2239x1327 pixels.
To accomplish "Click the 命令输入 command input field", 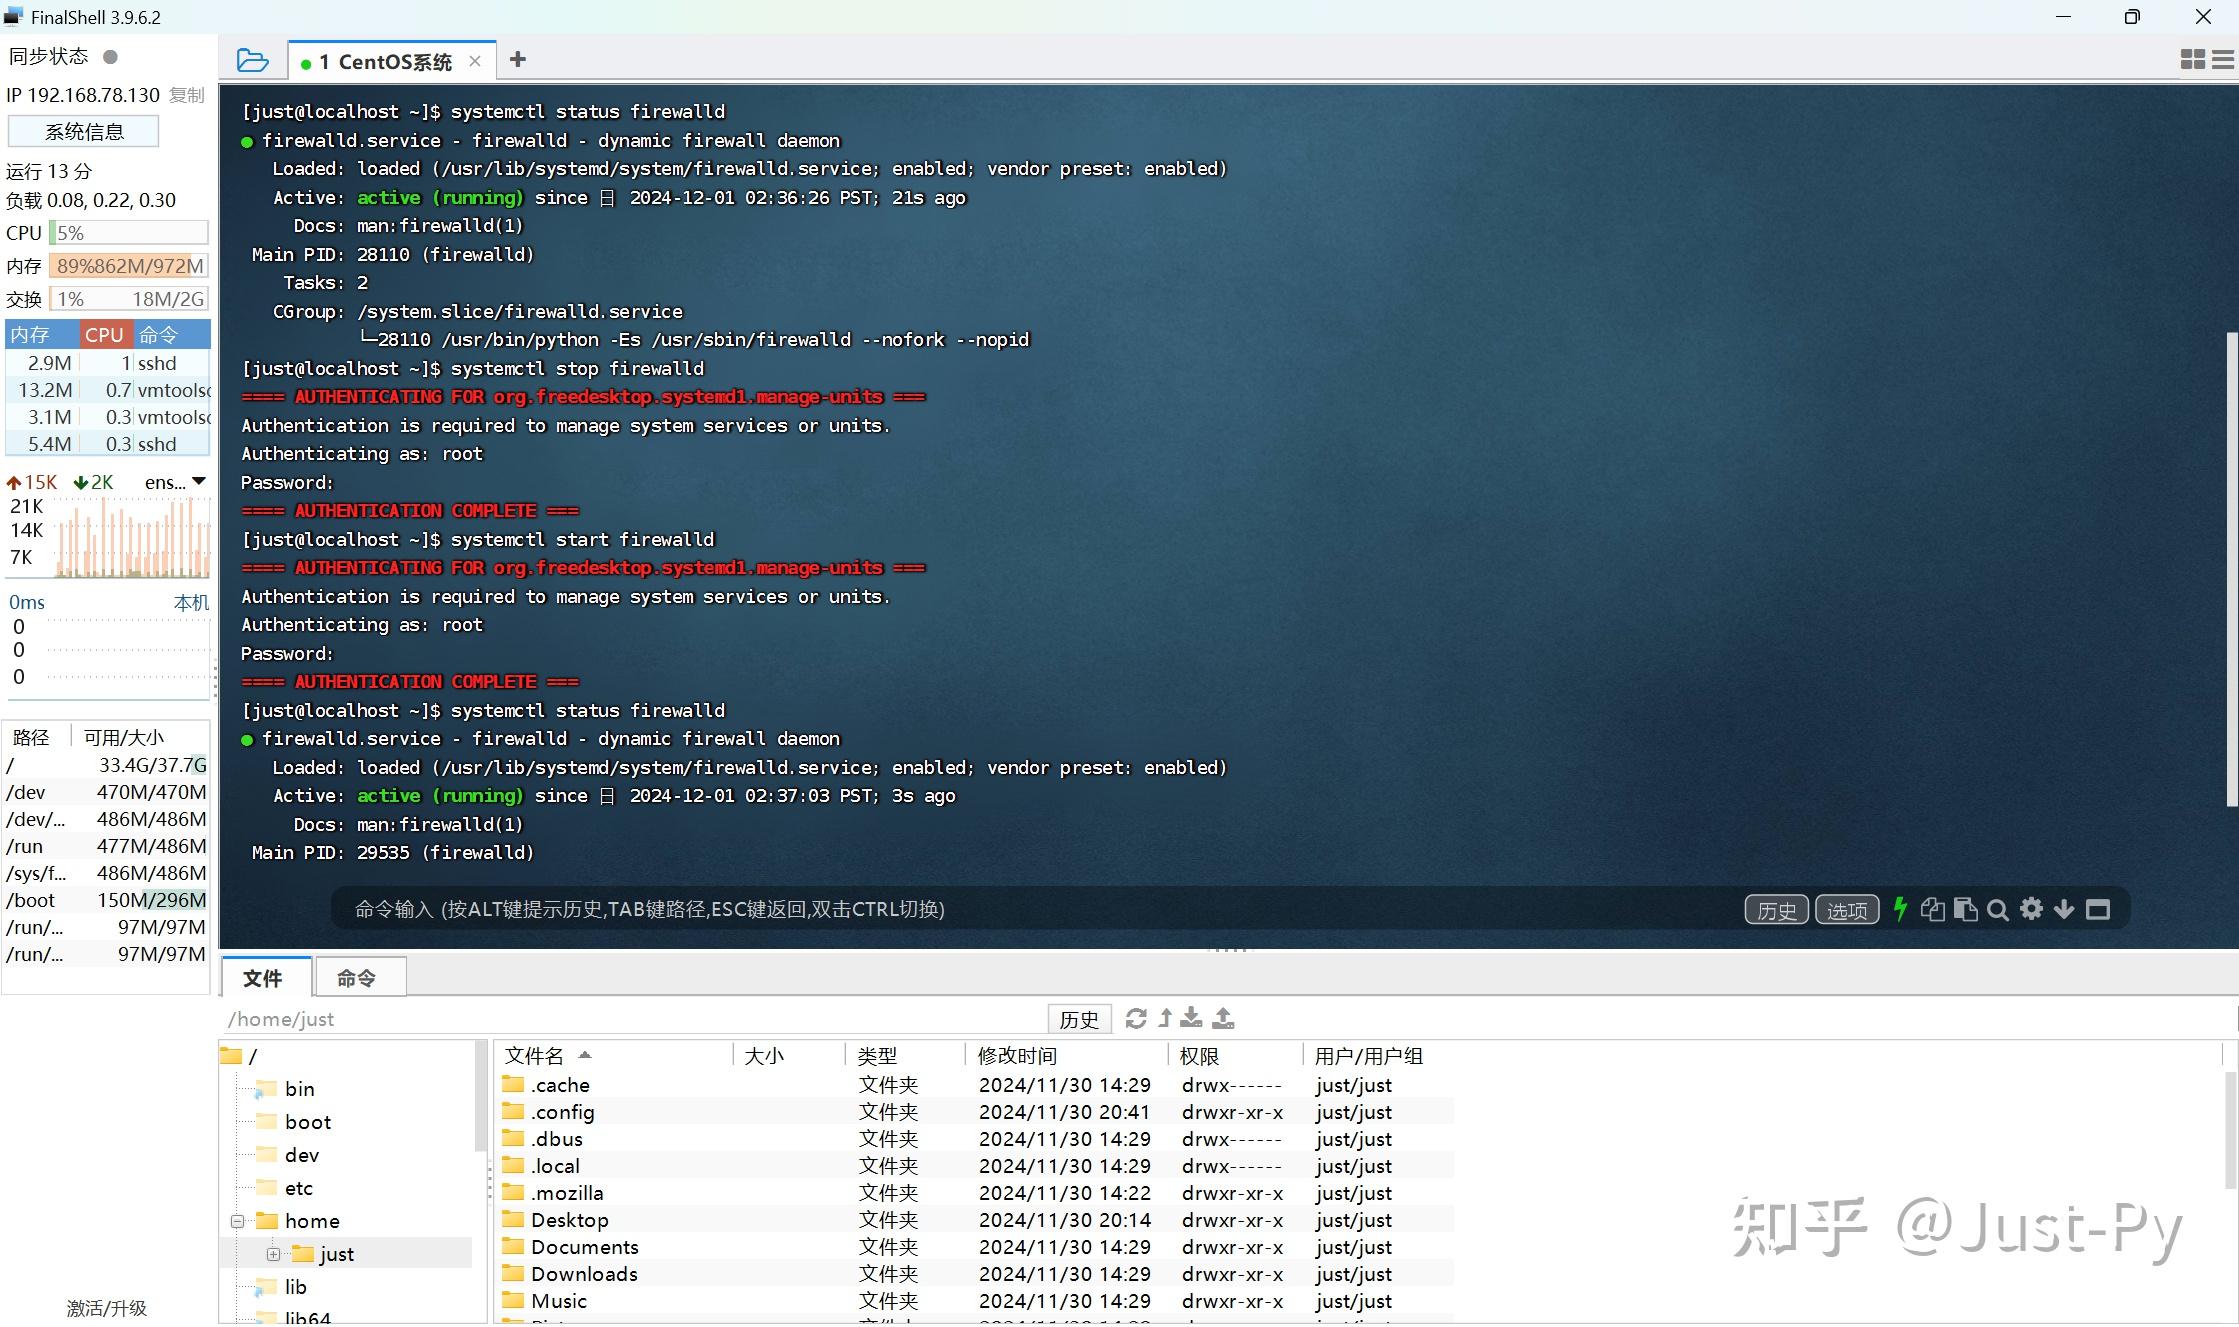I will point(1035,909).
